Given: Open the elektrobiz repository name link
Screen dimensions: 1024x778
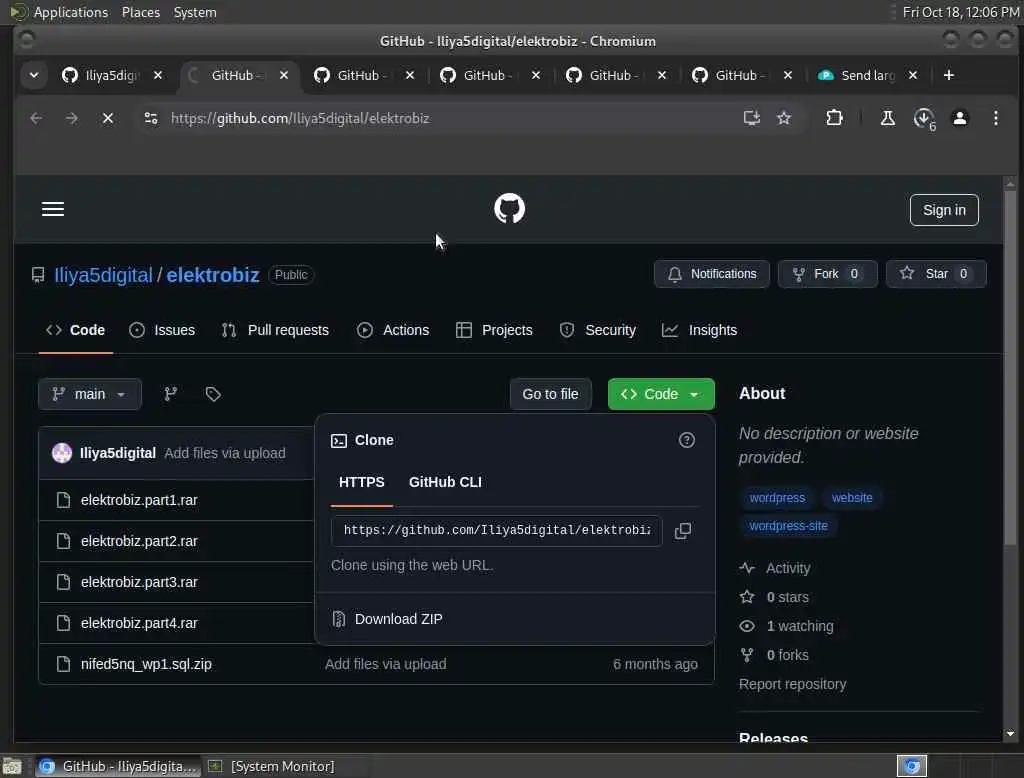Looking at the screenshot, I should click(x=213, y=275).
